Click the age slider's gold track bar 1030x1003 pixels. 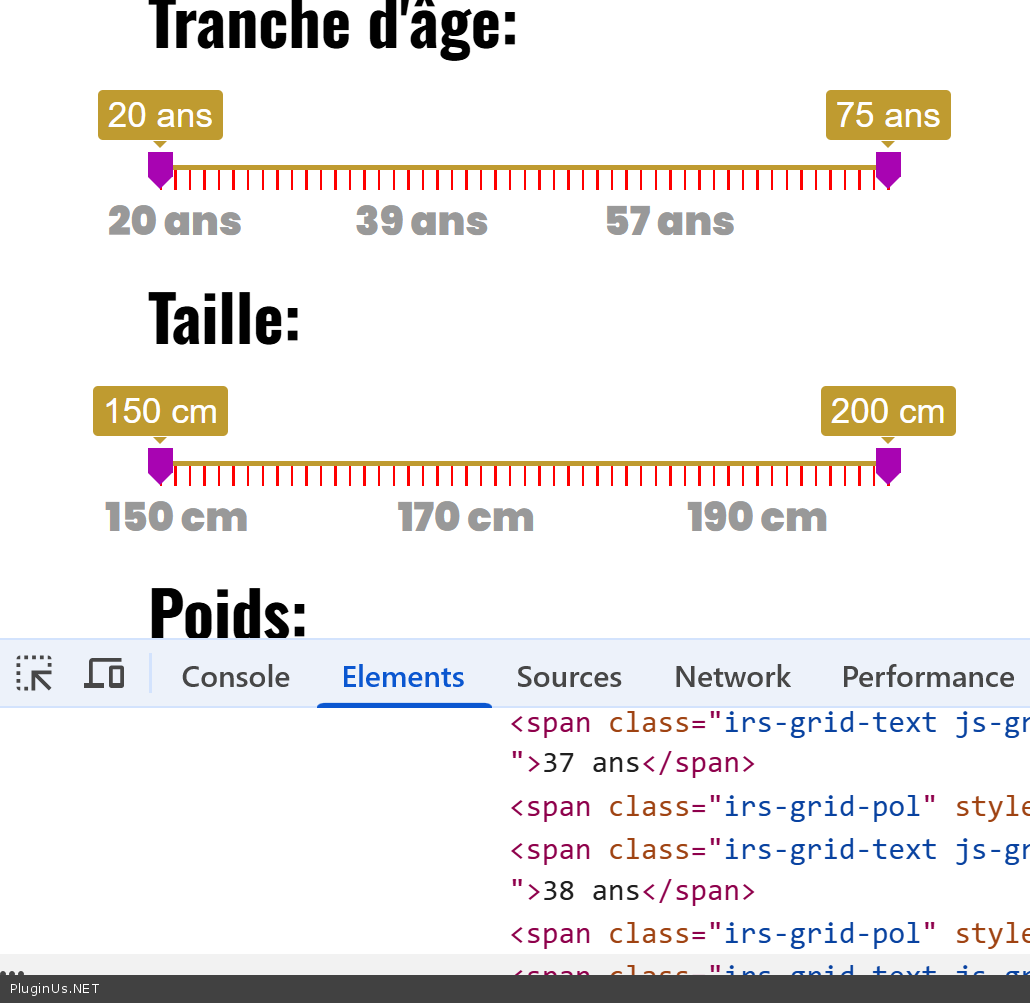tap(520, 166)
